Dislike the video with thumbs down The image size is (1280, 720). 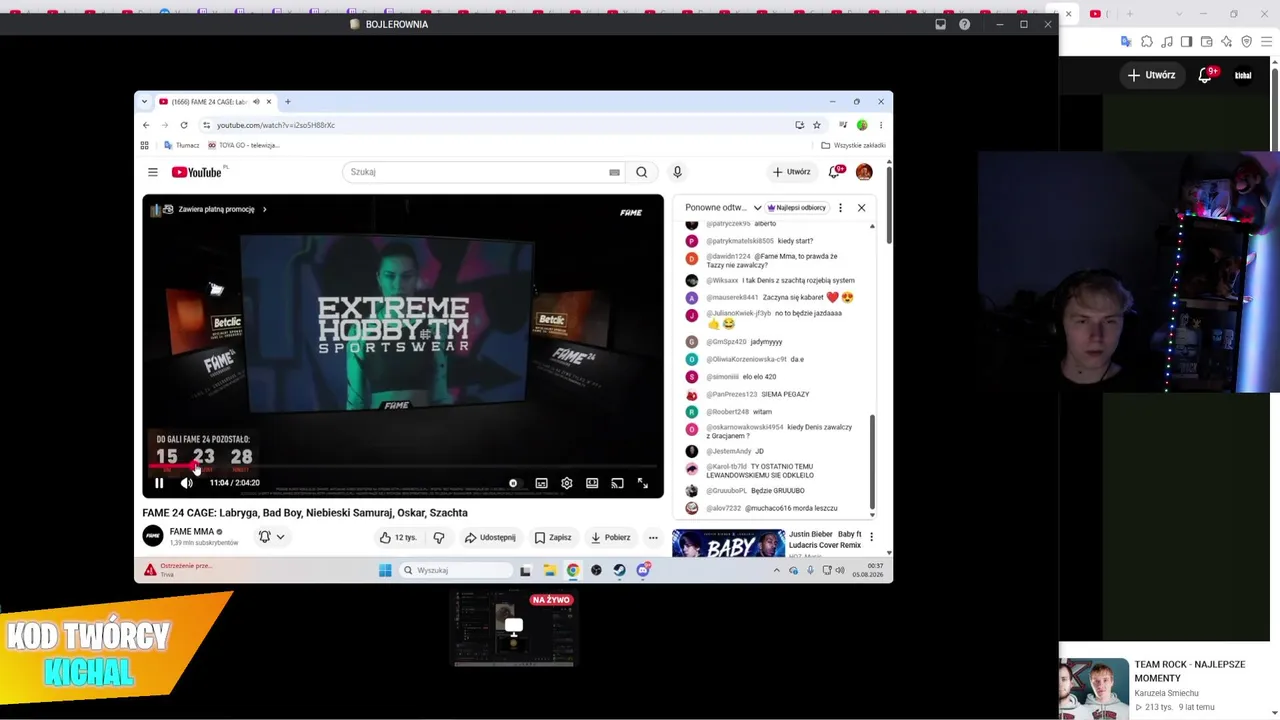point(438,538)
